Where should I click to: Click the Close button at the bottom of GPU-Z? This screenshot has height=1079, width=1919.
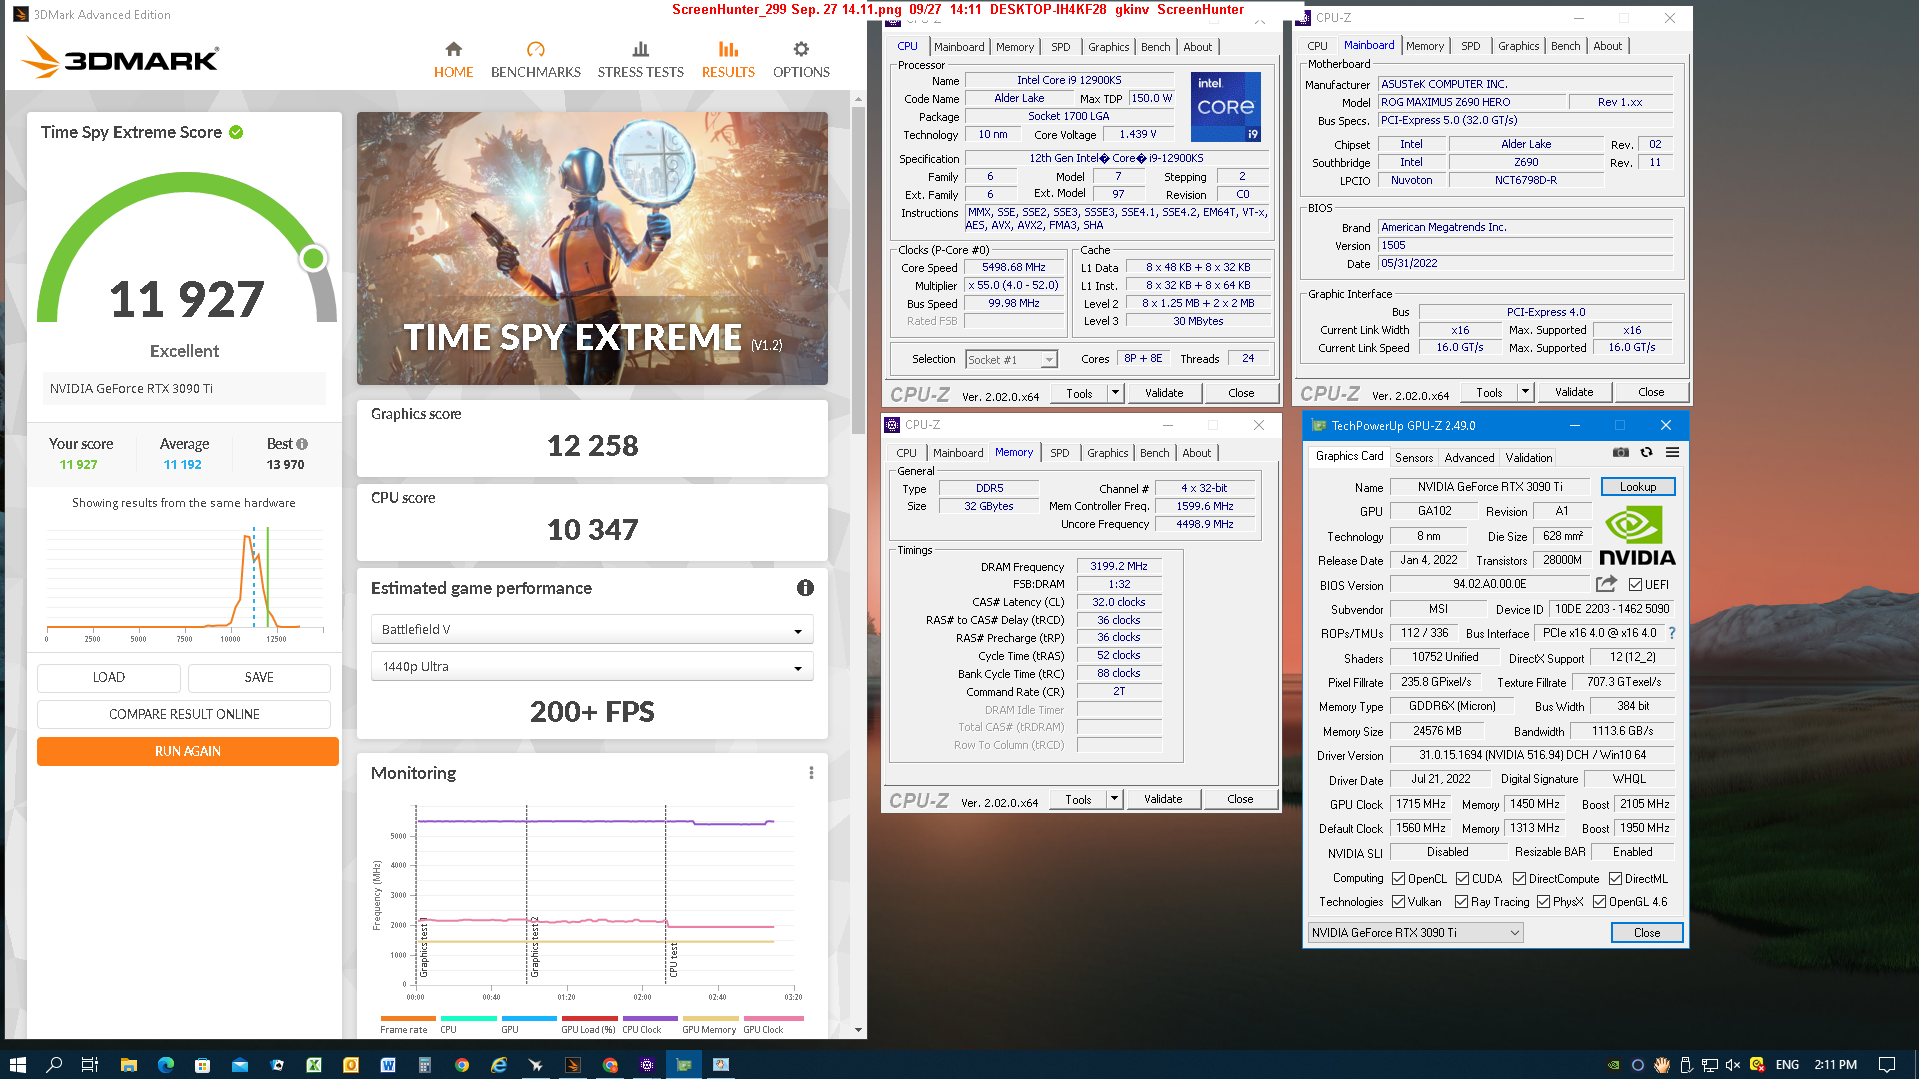[1646, 933]
